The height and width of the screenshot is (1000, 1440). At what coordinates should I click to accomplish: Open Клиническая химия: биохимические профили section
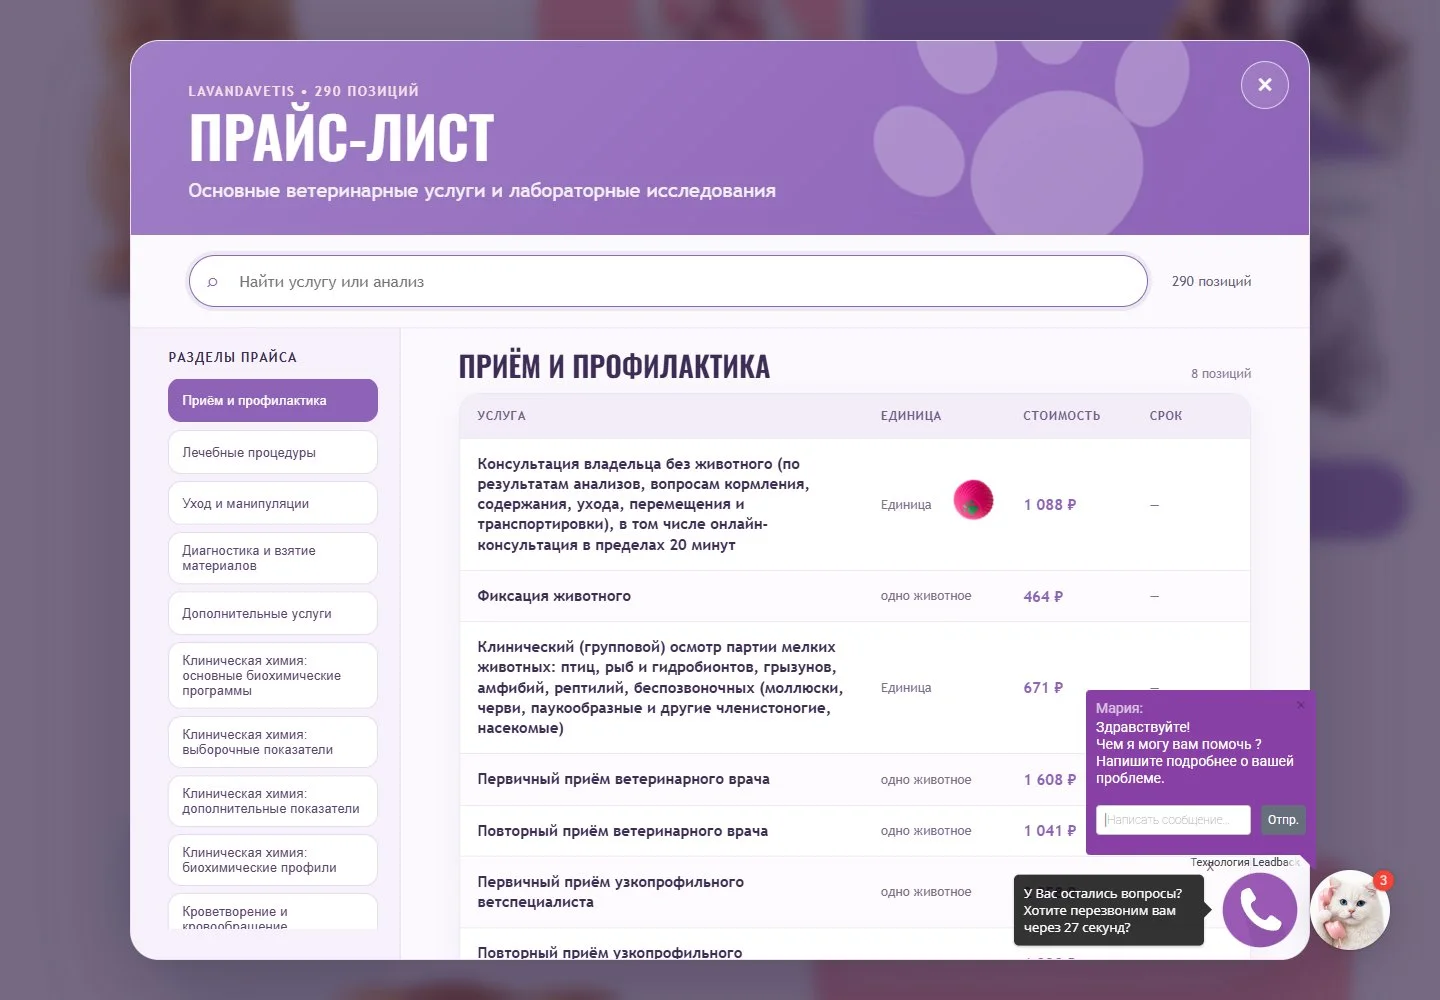[273, 860]
